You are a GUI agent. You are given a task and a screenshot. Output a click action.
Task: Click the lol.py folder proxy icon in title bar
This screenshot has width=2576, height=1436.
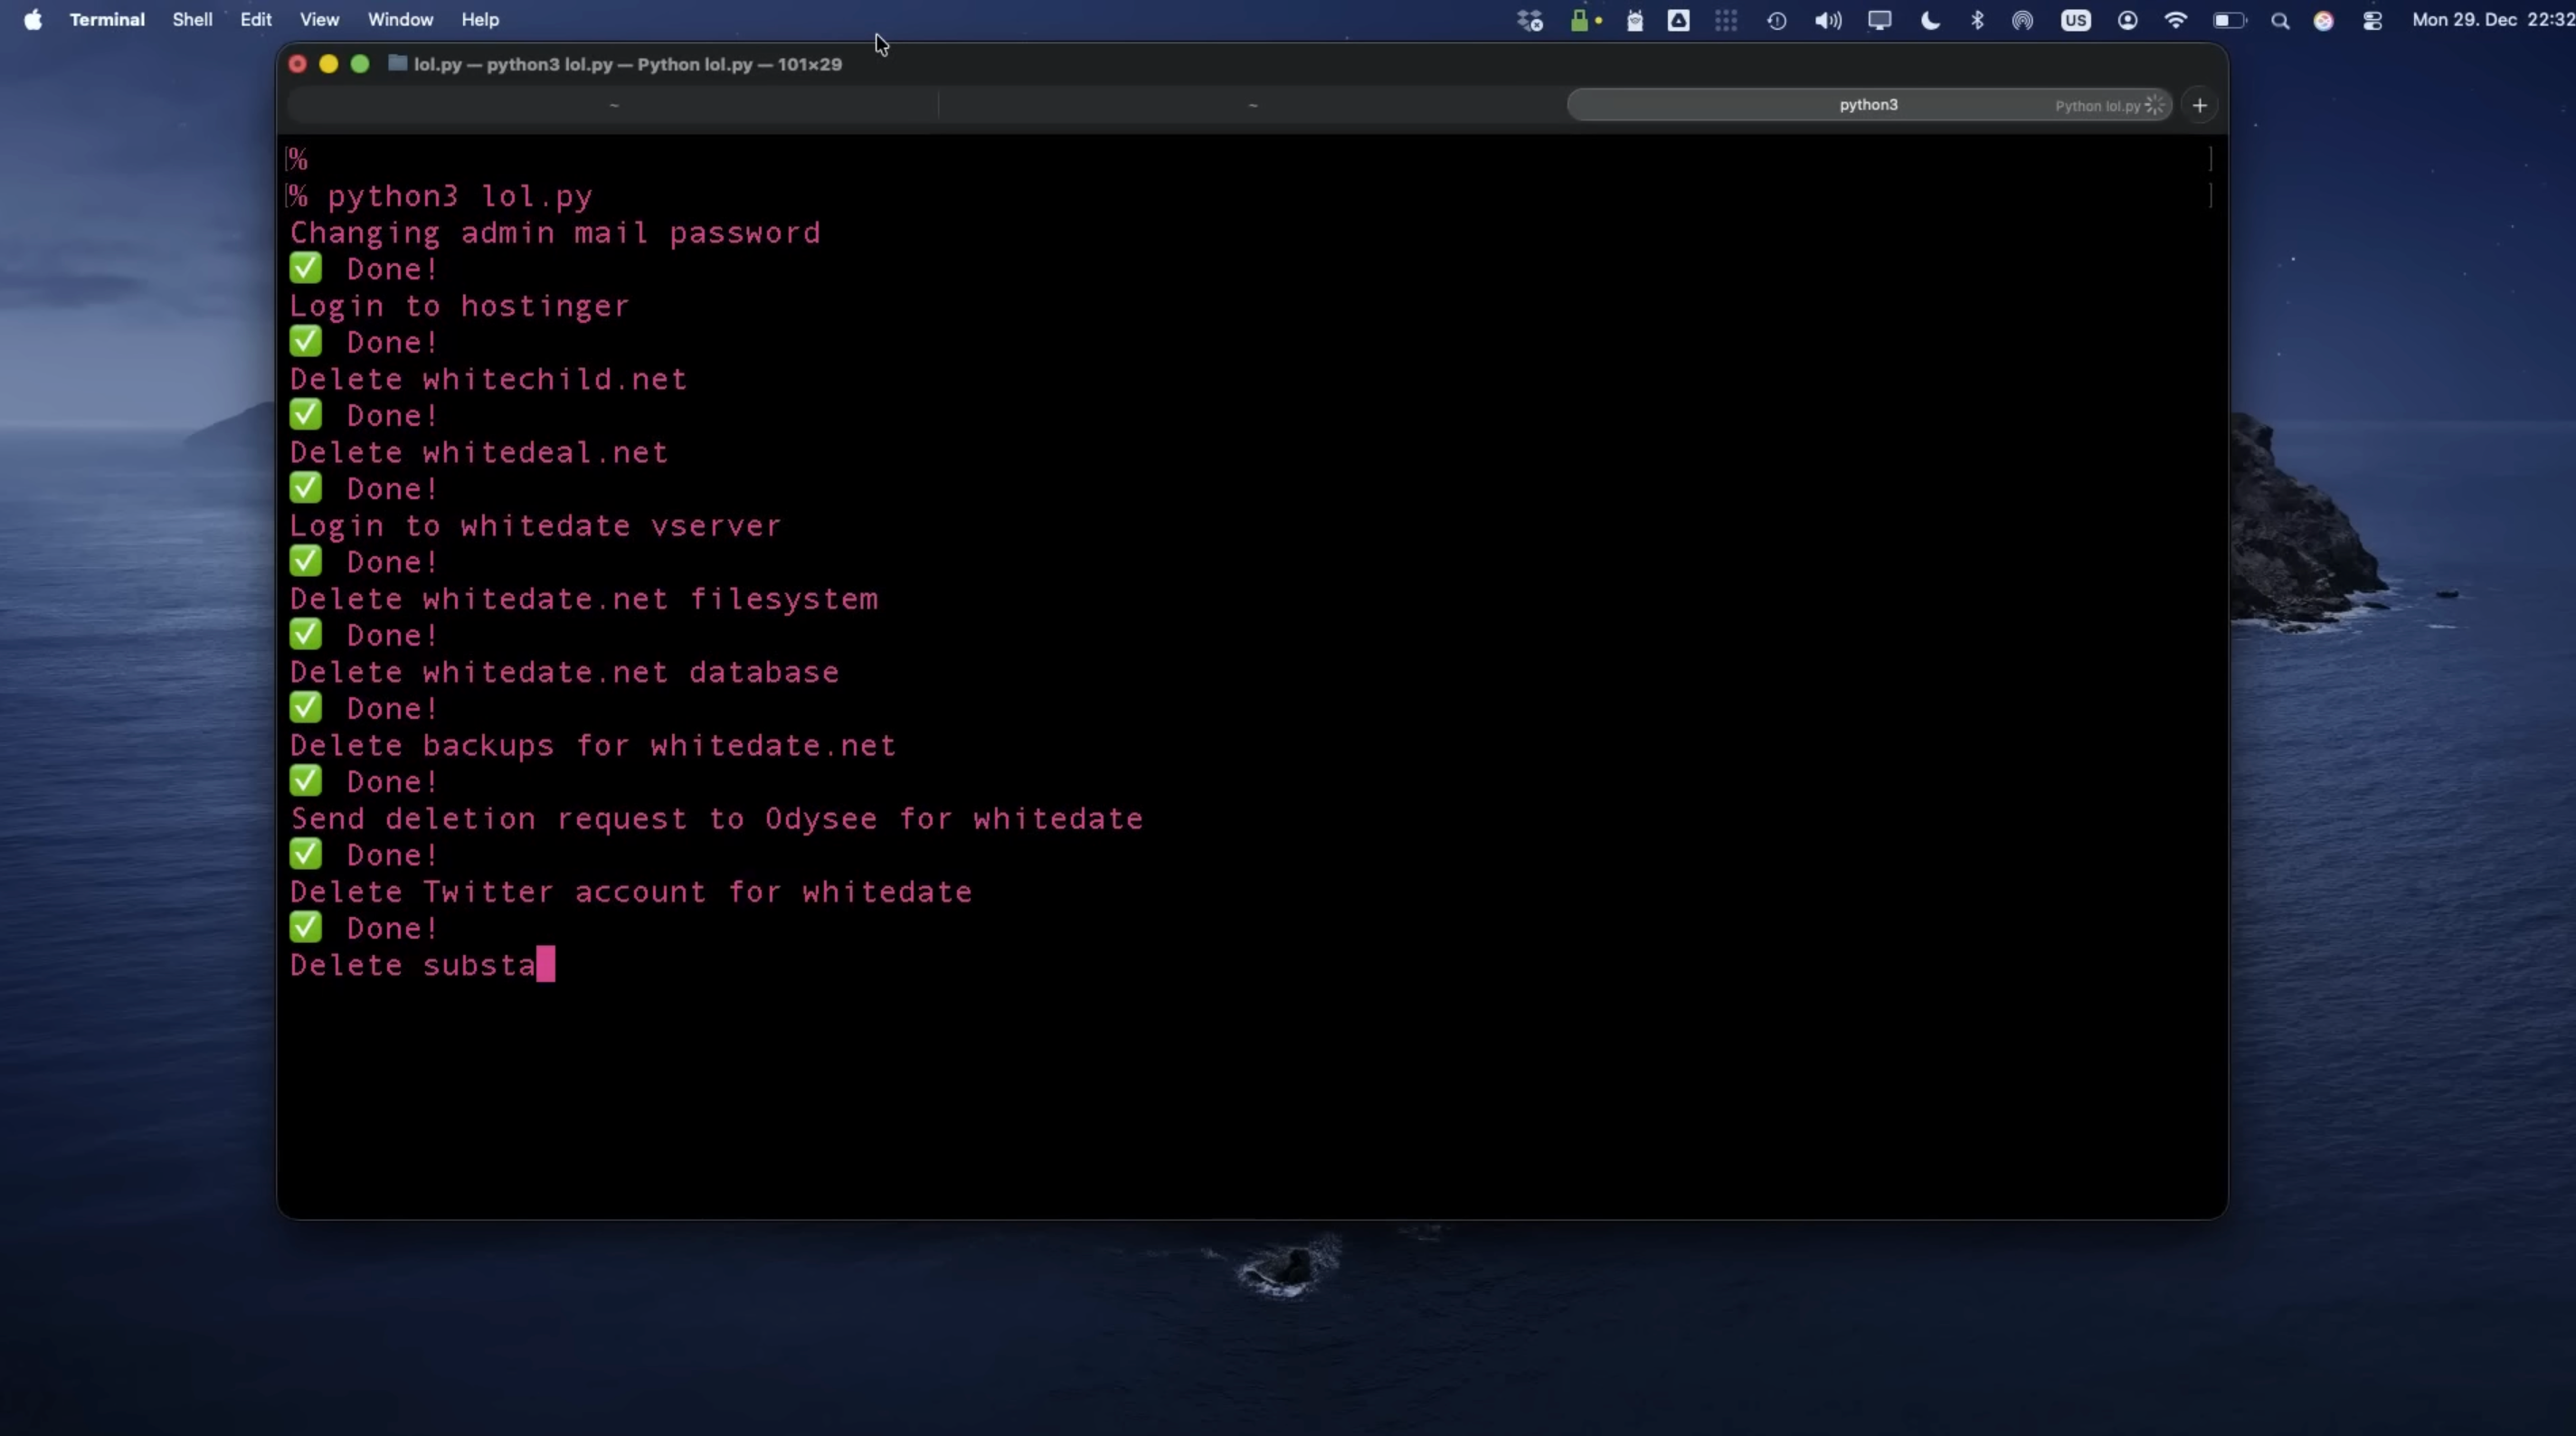[397, 63]
